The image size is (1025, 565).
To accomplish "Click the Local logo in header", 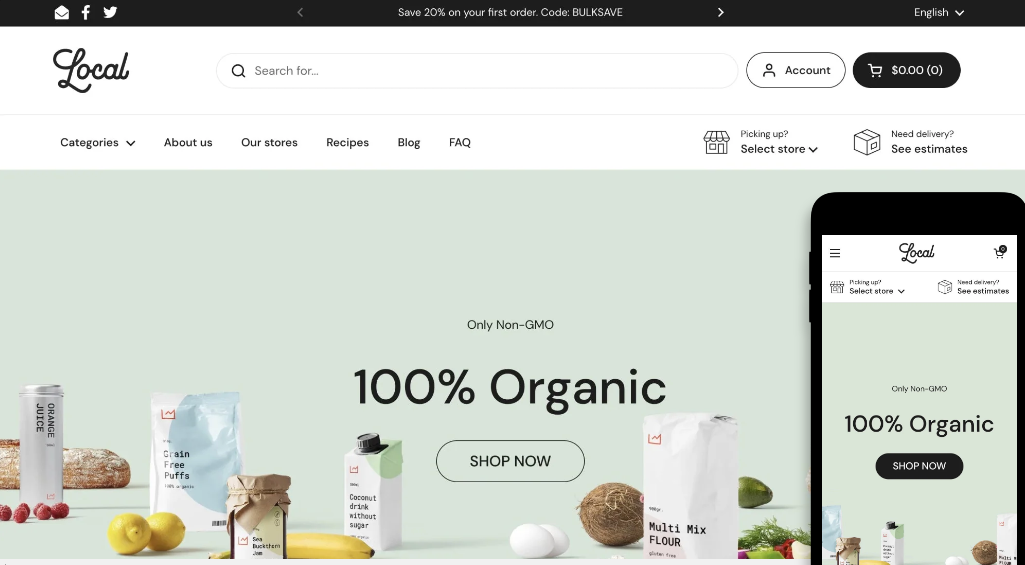I will click(x=91, y=70).
